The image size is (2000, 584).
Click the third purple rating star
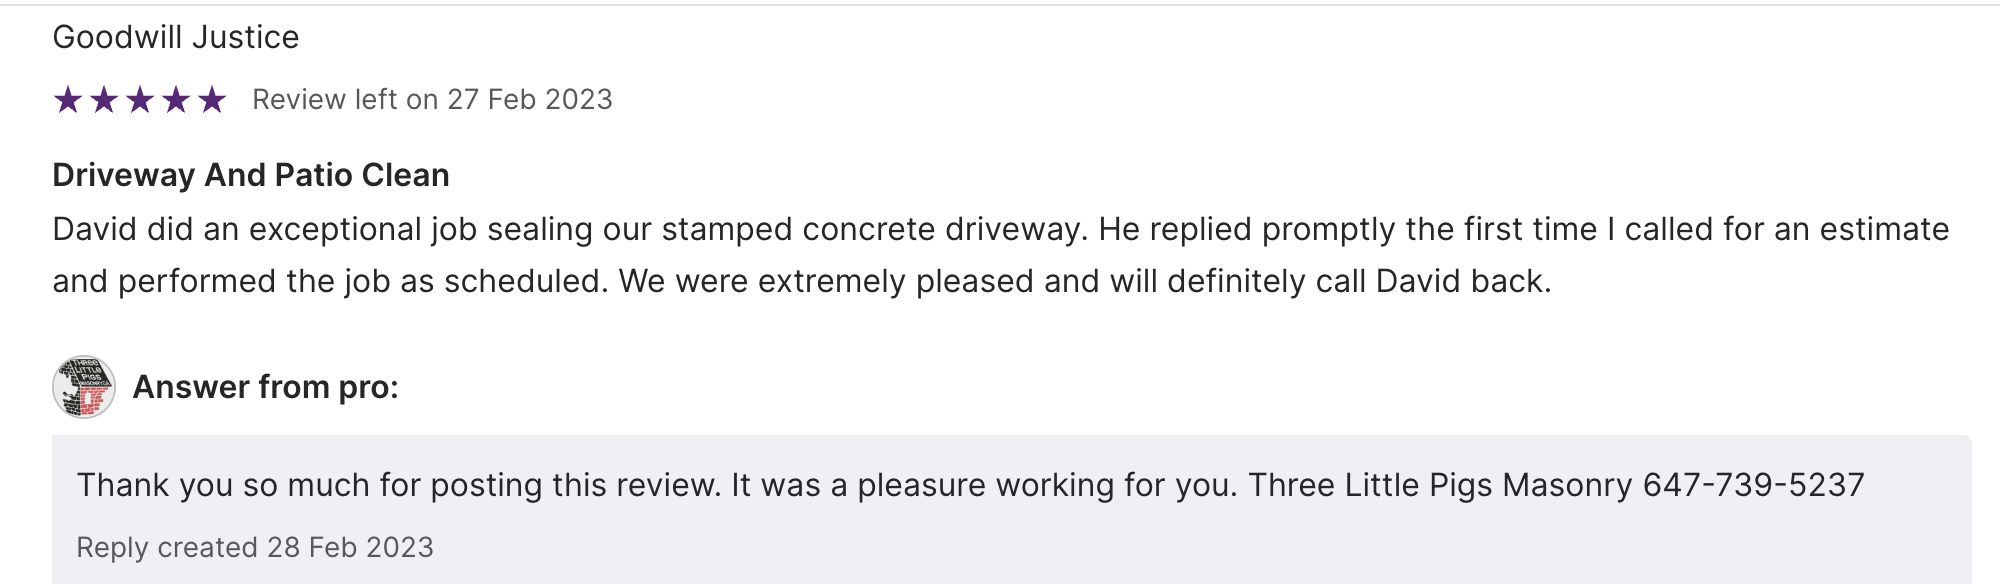[x=140, y=100]
